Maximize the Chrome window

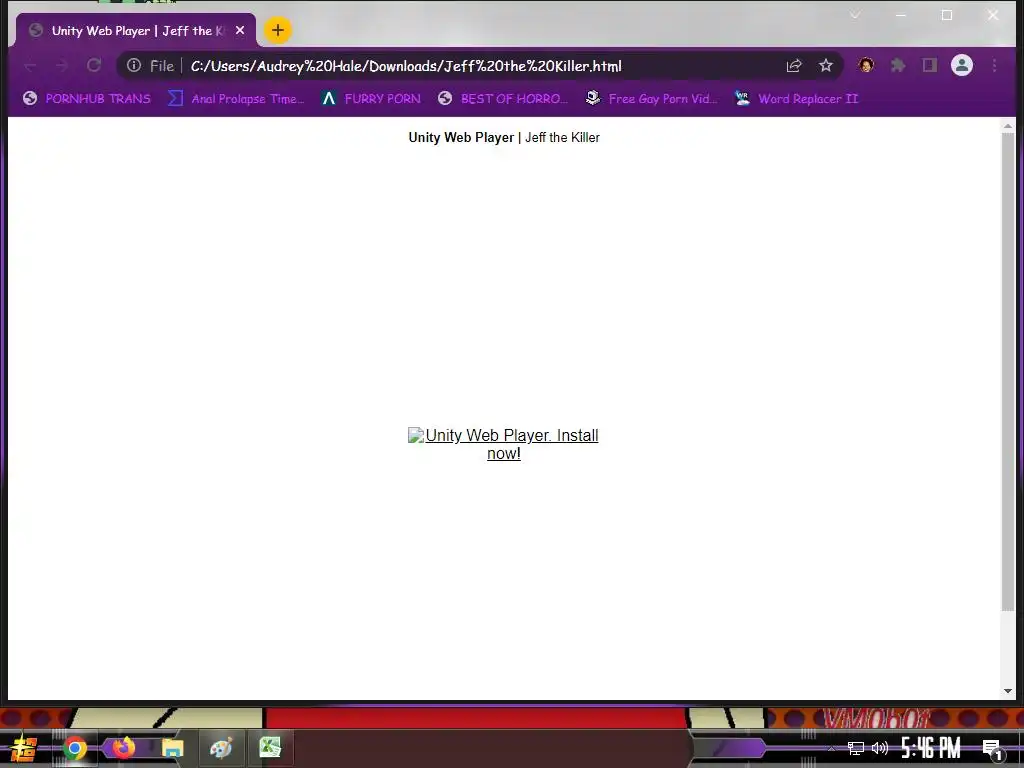[x=947, y=15]
